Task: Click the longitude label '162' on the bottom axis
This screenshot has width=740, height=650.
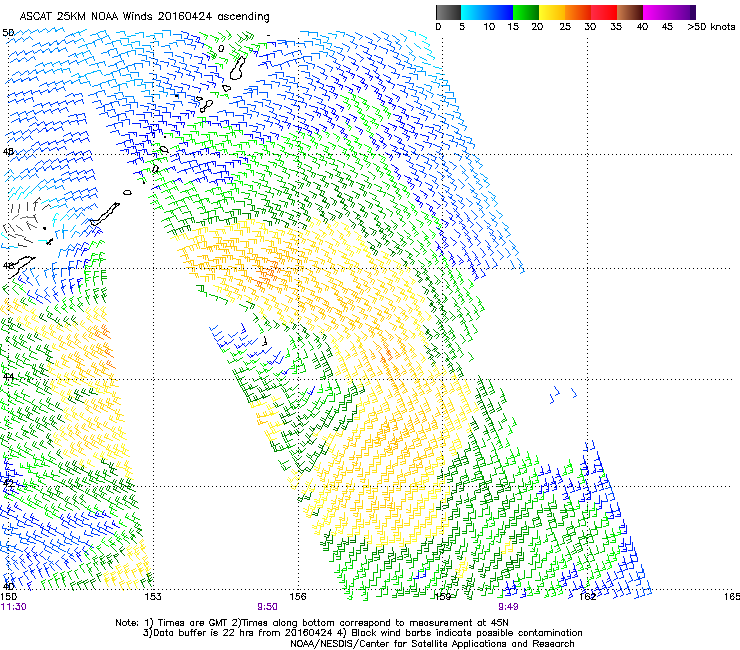Action: 588,597
